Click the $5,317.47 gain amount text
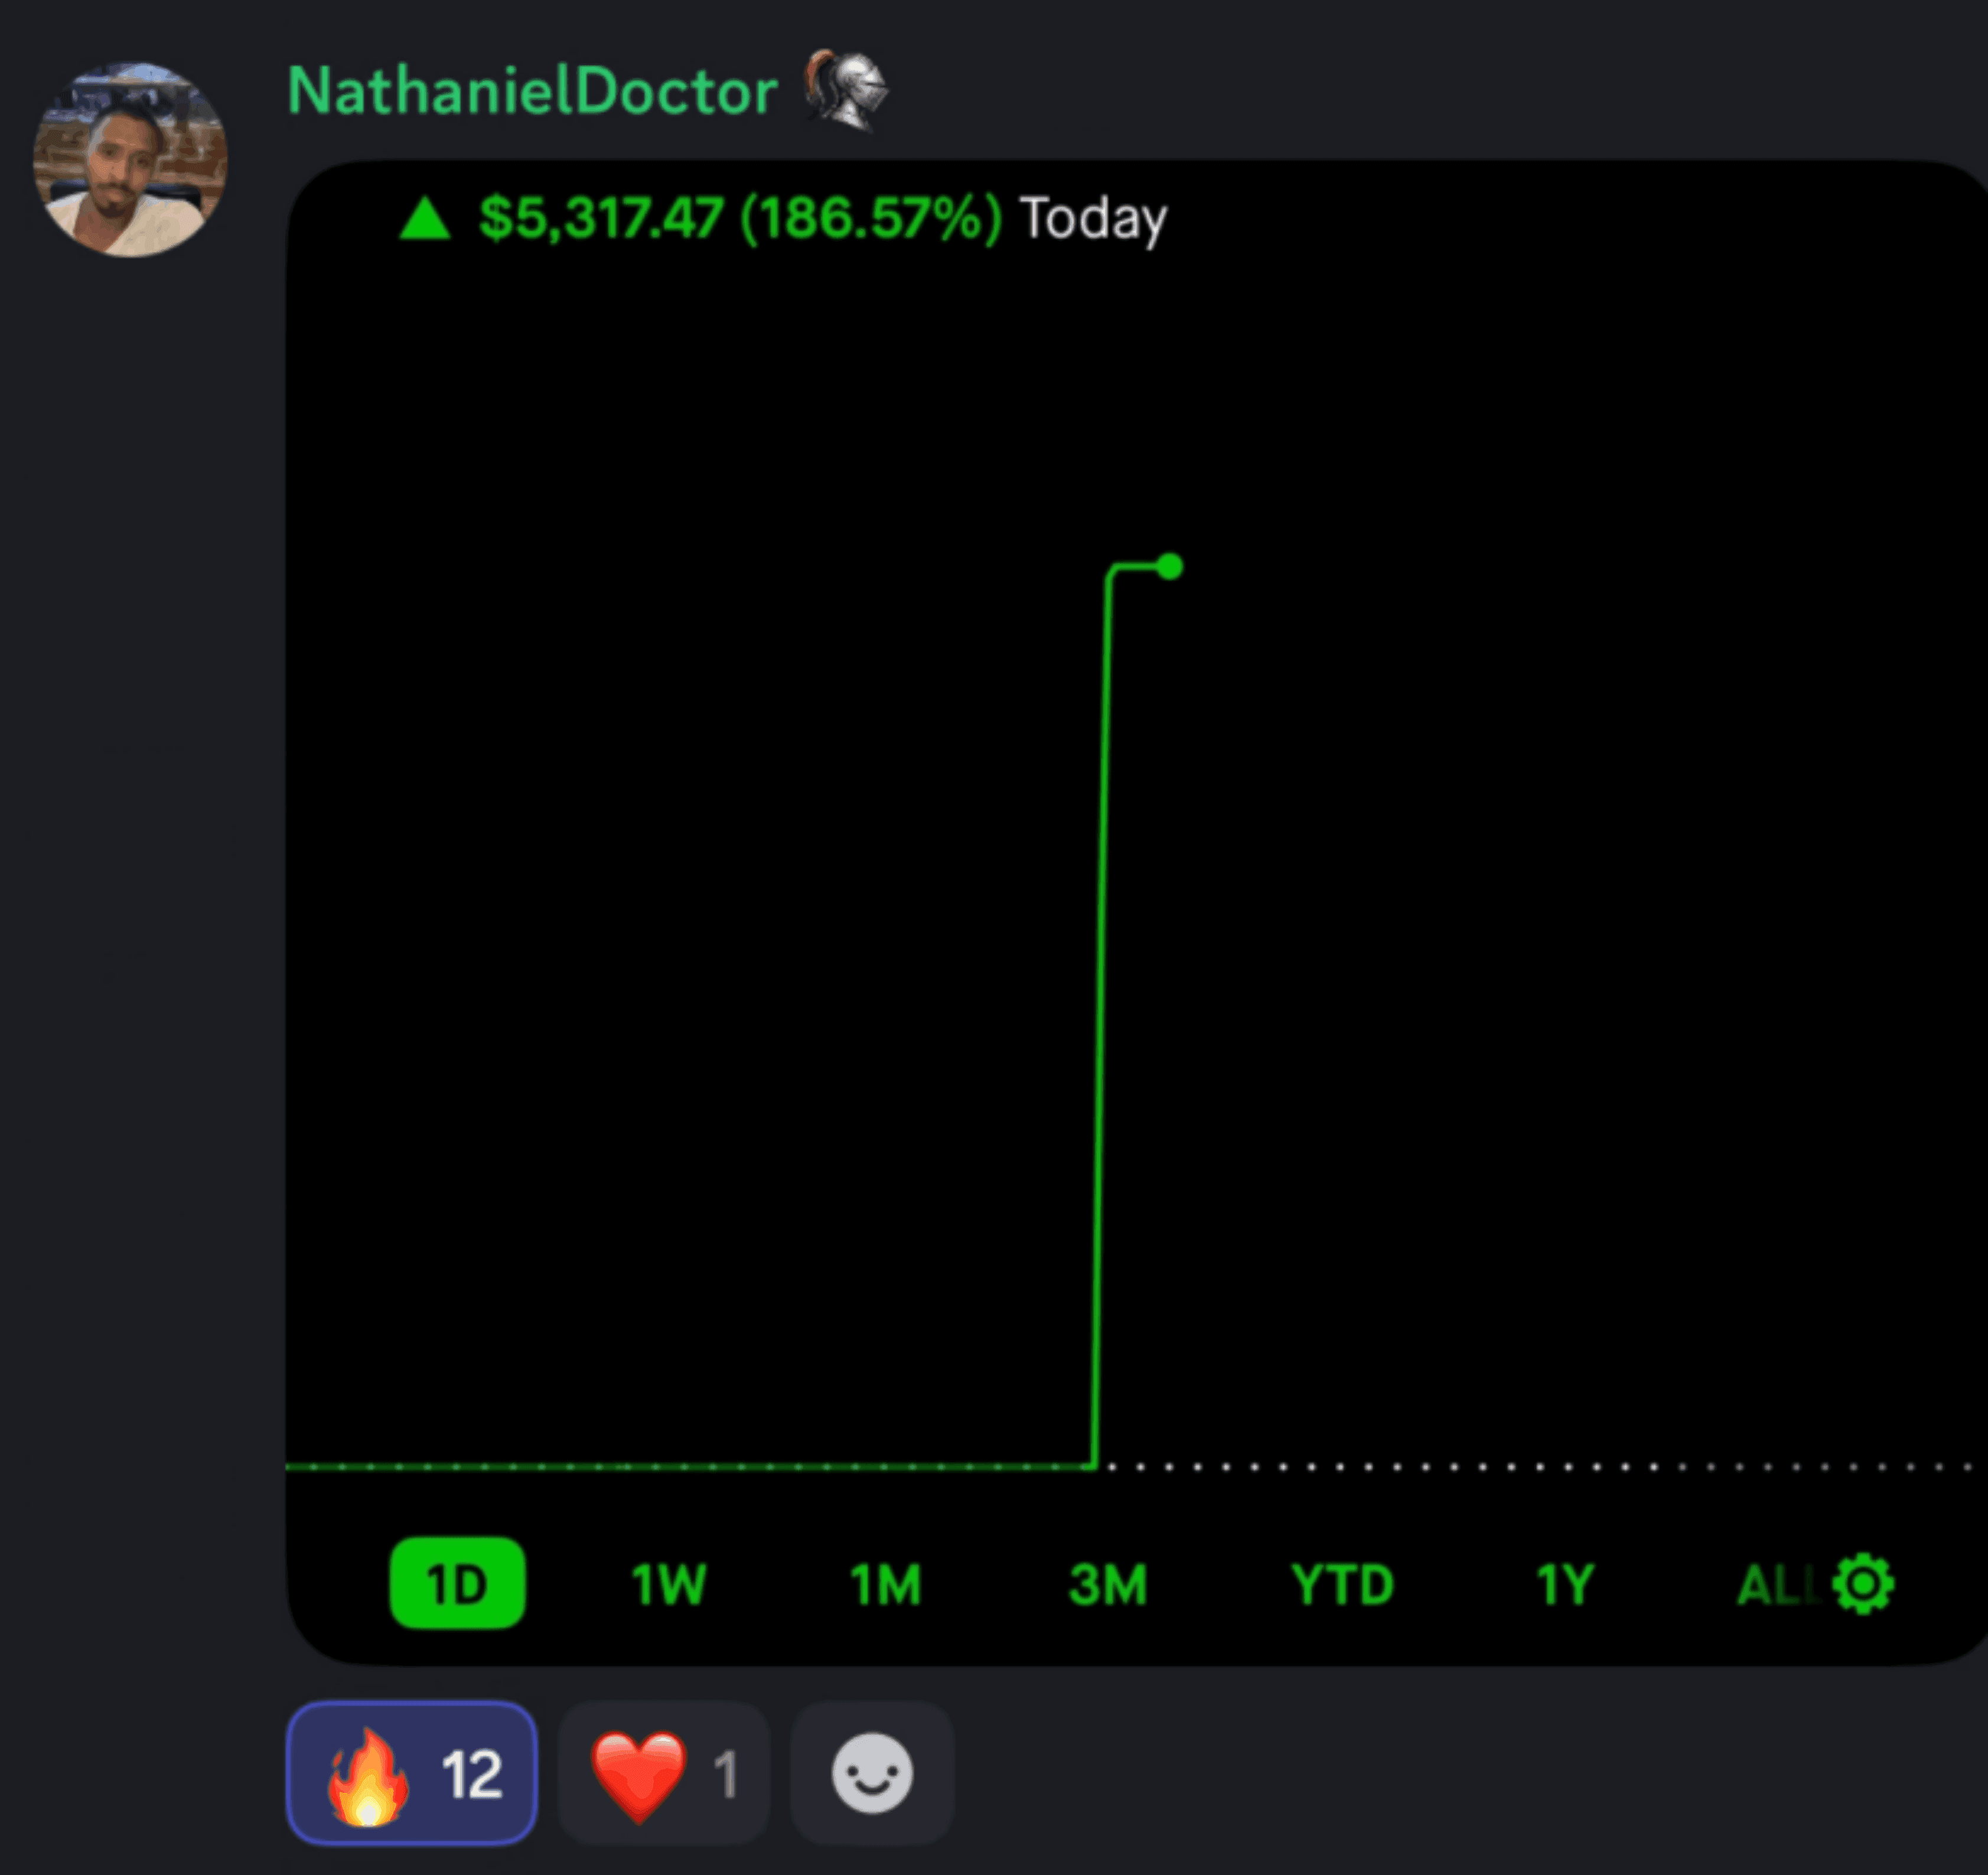This screenshot has height=1875, width=1988. click(x=601, y=218)
